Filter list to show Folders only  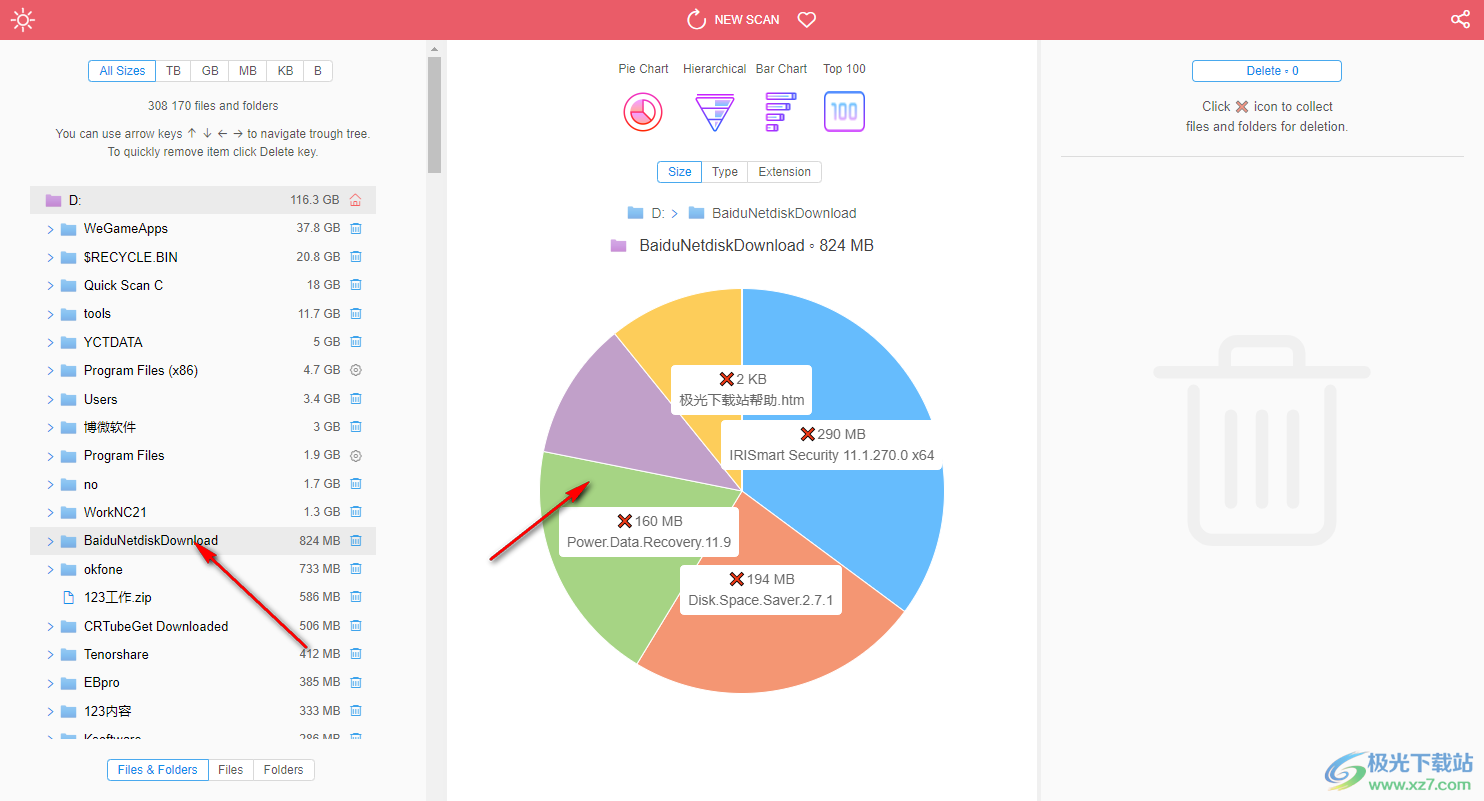click(x=283, y=770)
